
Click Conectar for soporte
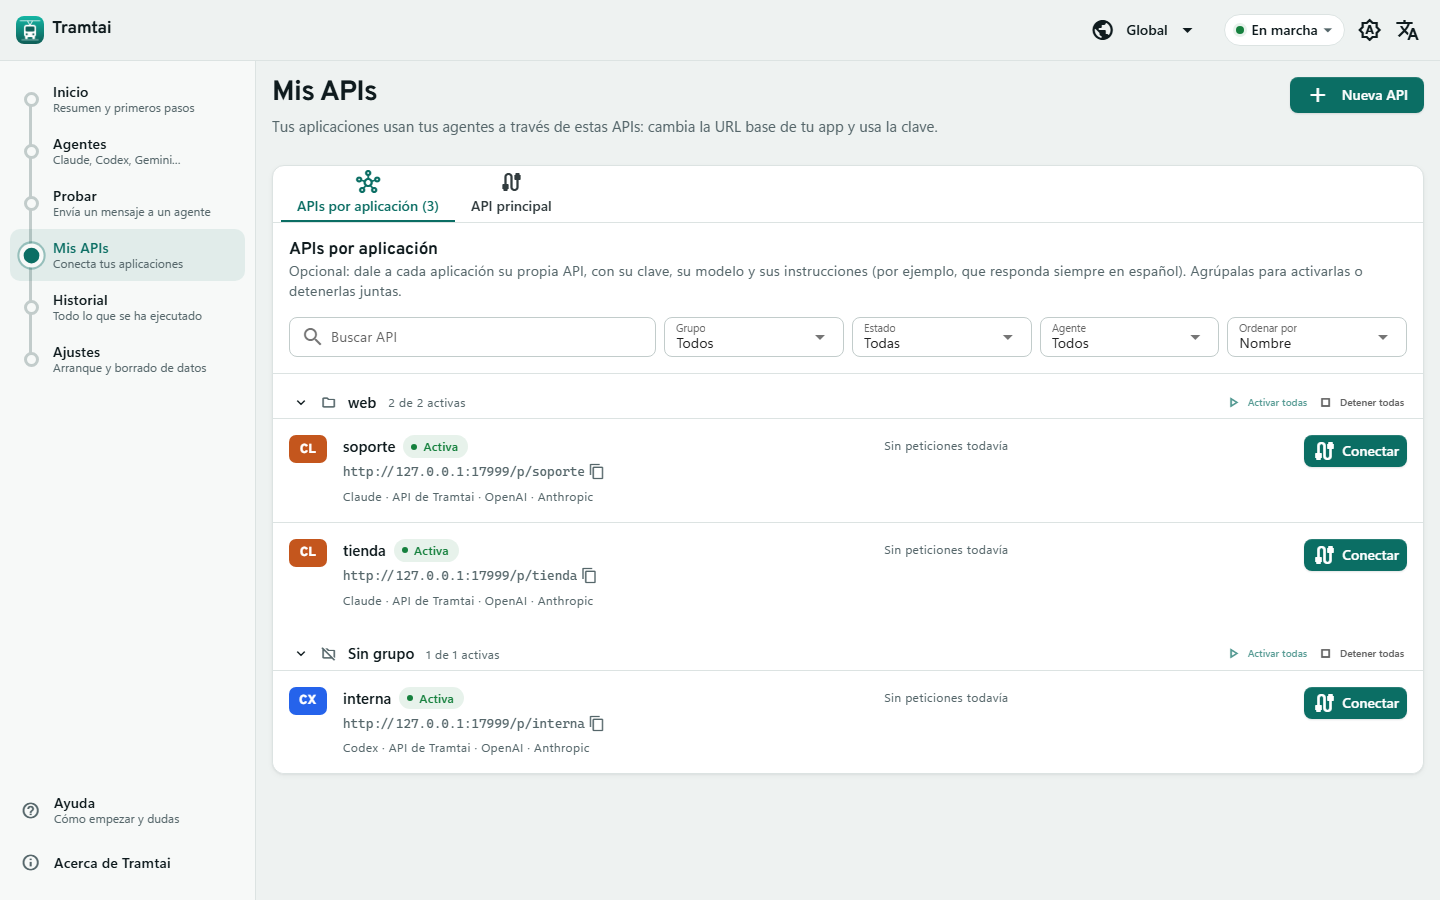(x=1355, y=451)
